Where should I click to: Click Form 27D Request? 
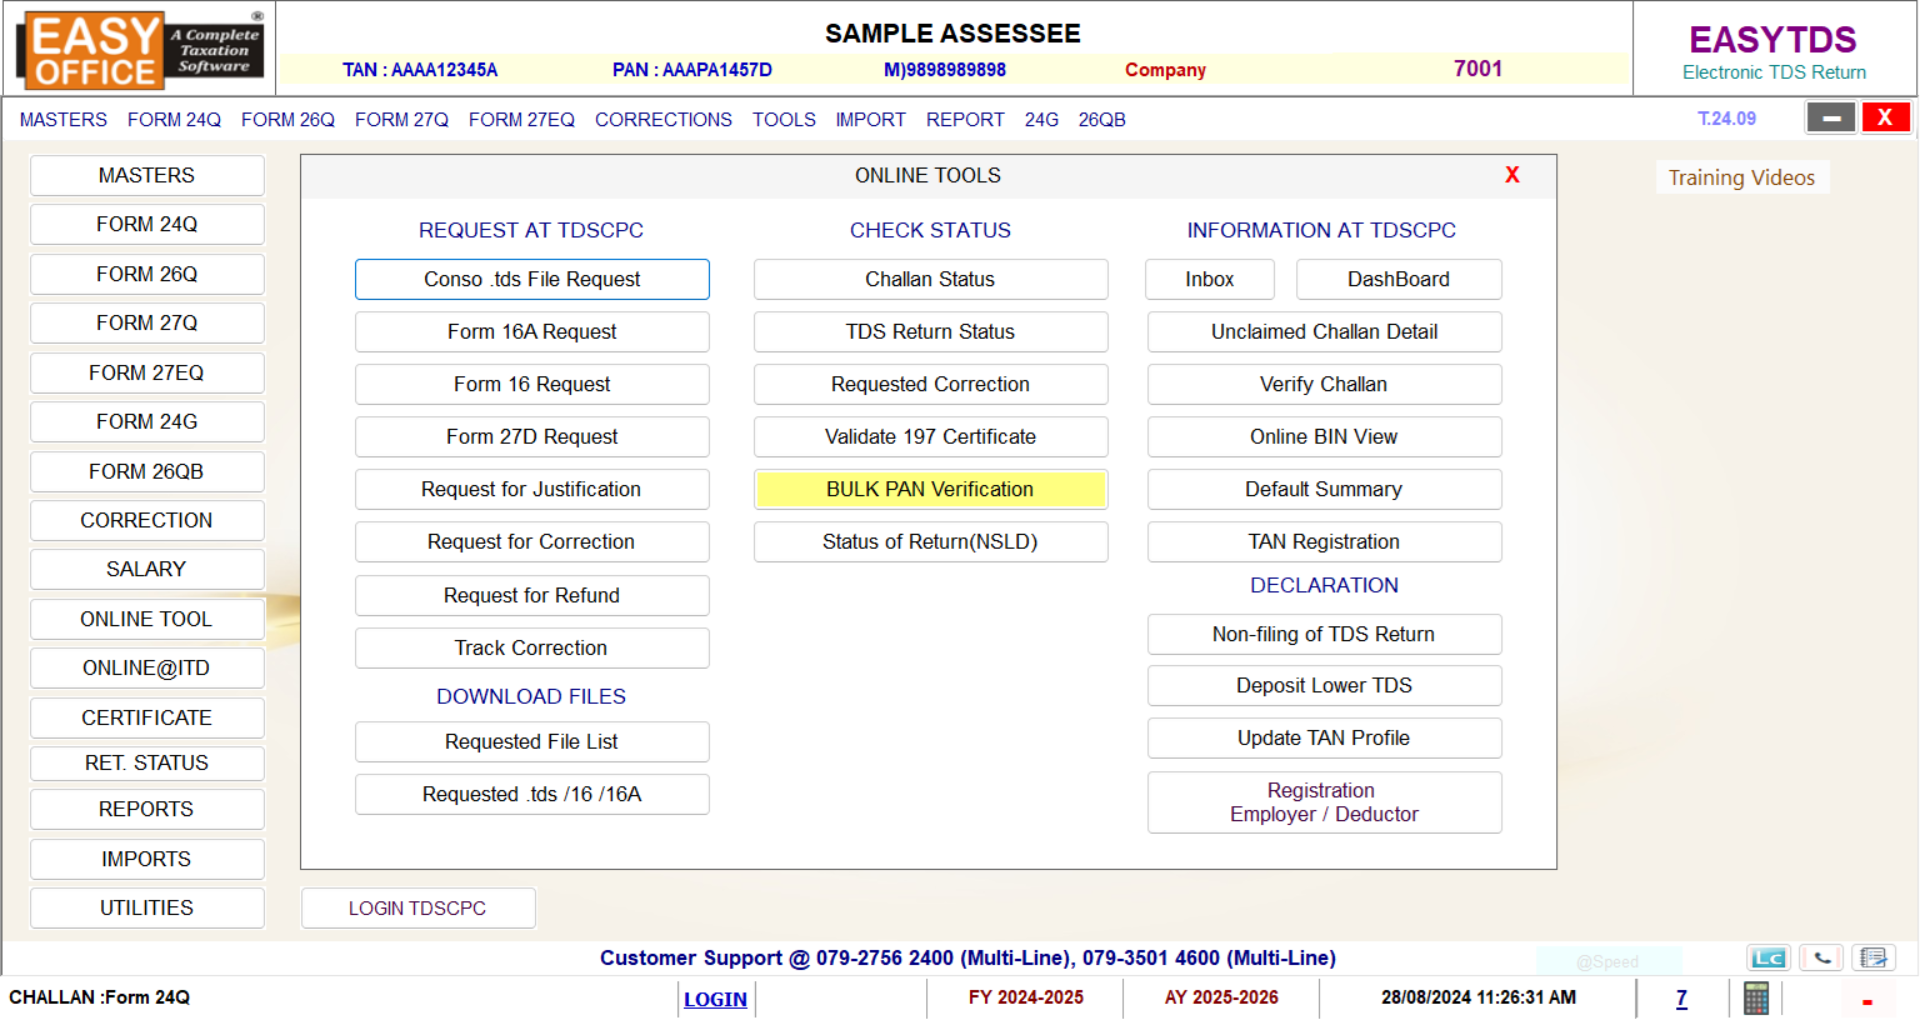click(x=532, y=437)
